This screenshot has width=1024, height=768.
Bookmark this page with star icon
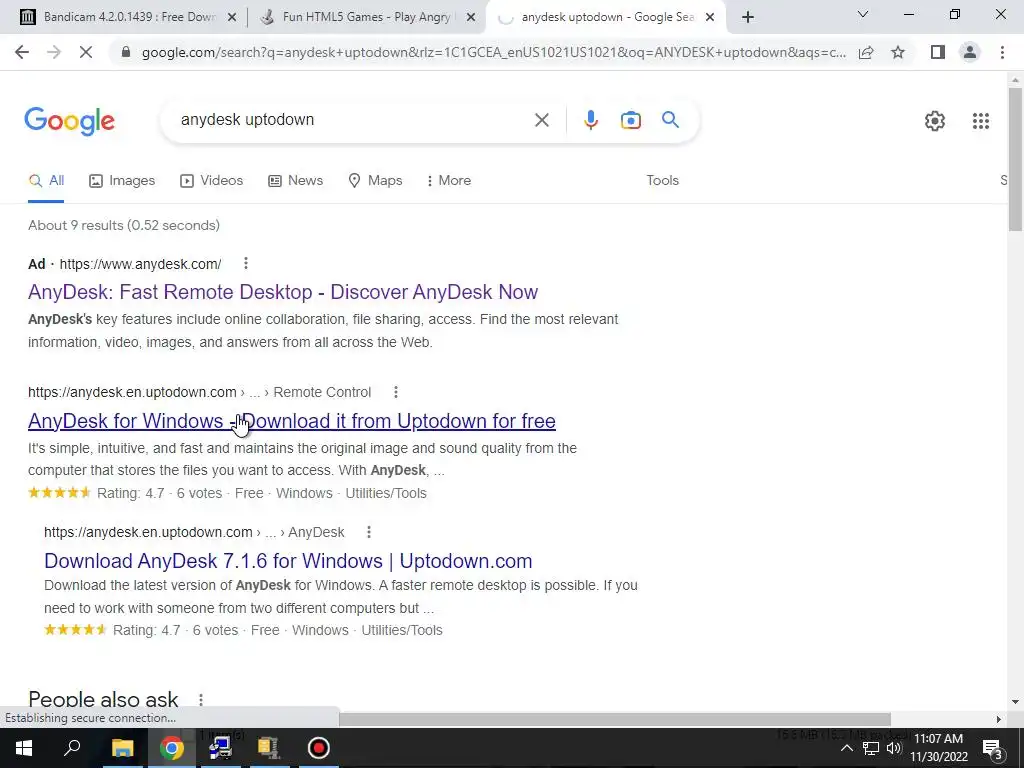tap(898, 52)
